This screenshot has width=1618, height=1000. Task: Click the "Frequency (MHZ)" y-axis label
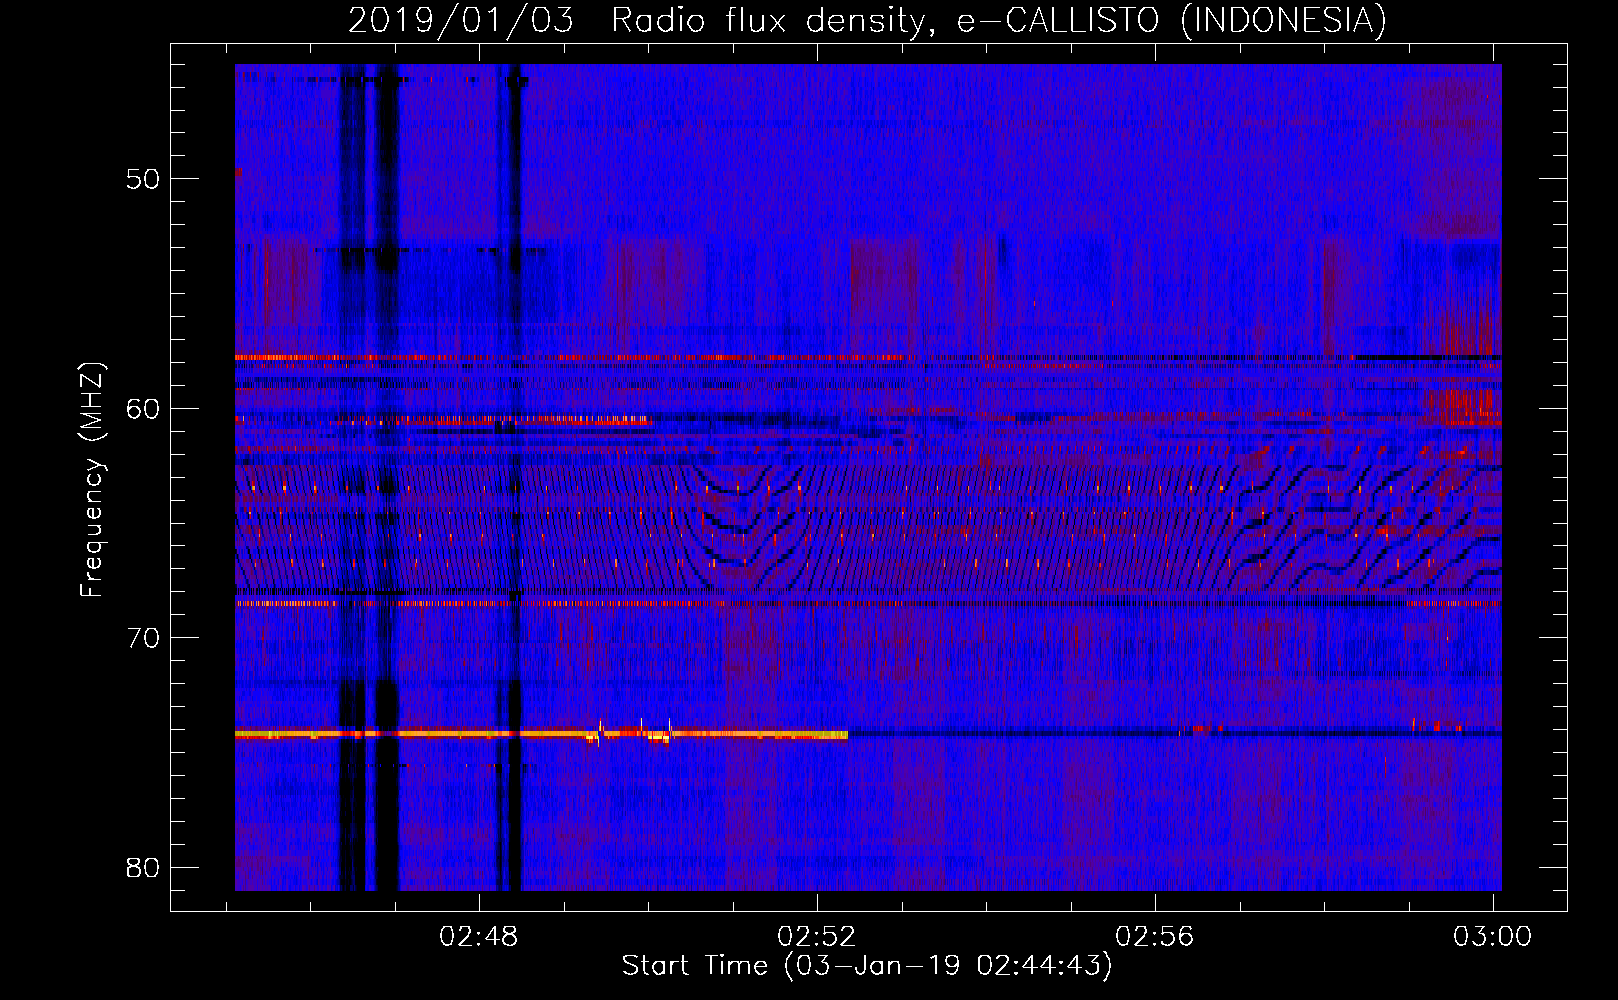[92, 480]
